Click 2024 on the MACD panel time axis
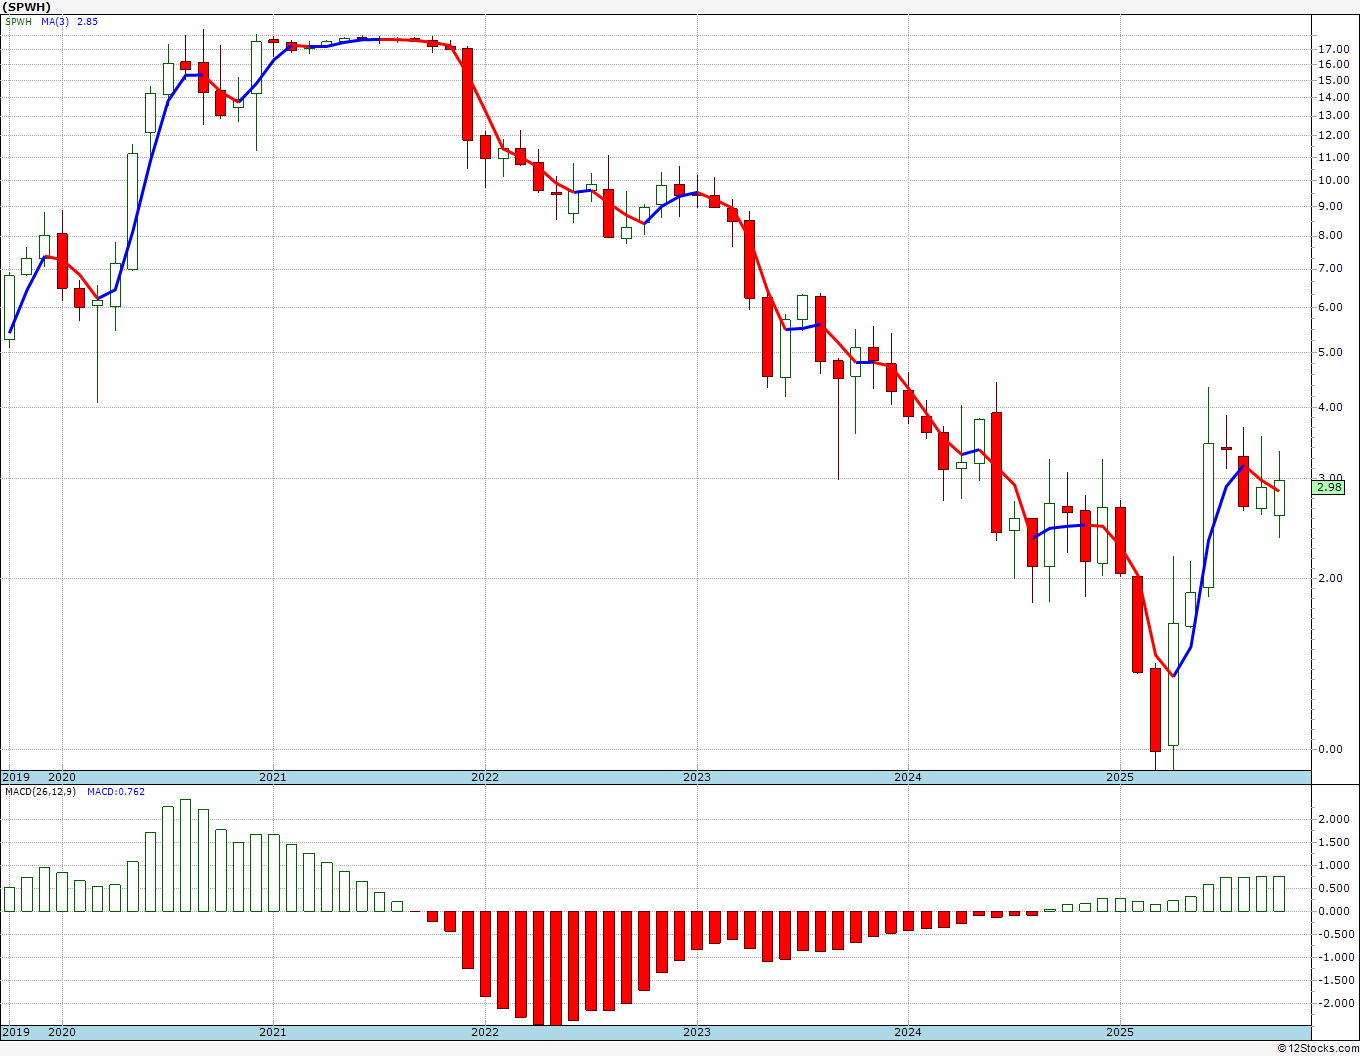The image size is (1360, 1056). click(908, 1032)
